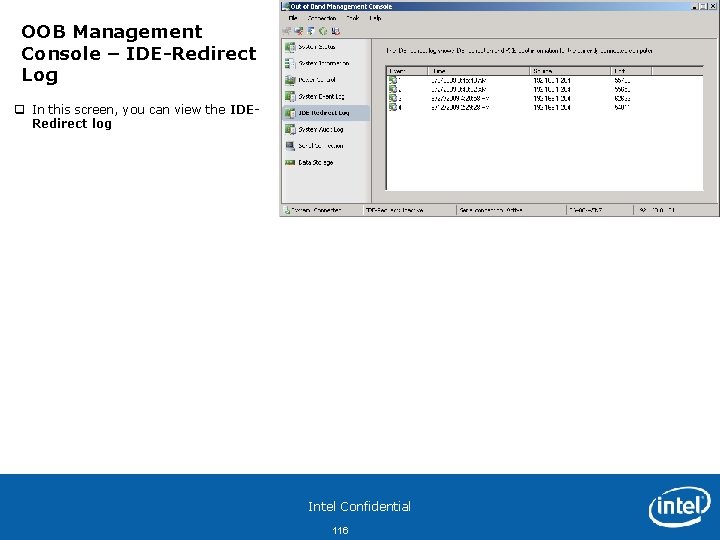Select the Port cell of event 3 row
The image size is (720, 540).
point(622,98)
